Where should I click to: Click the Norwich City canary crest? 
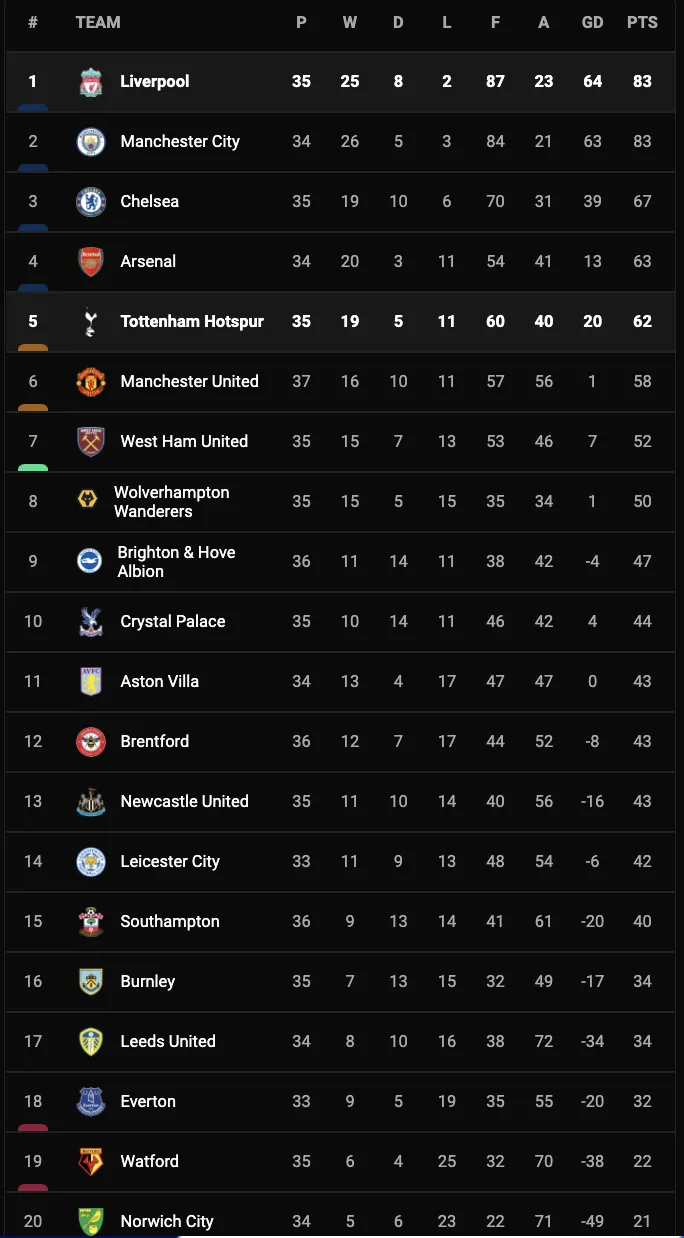pos(91,1221)
